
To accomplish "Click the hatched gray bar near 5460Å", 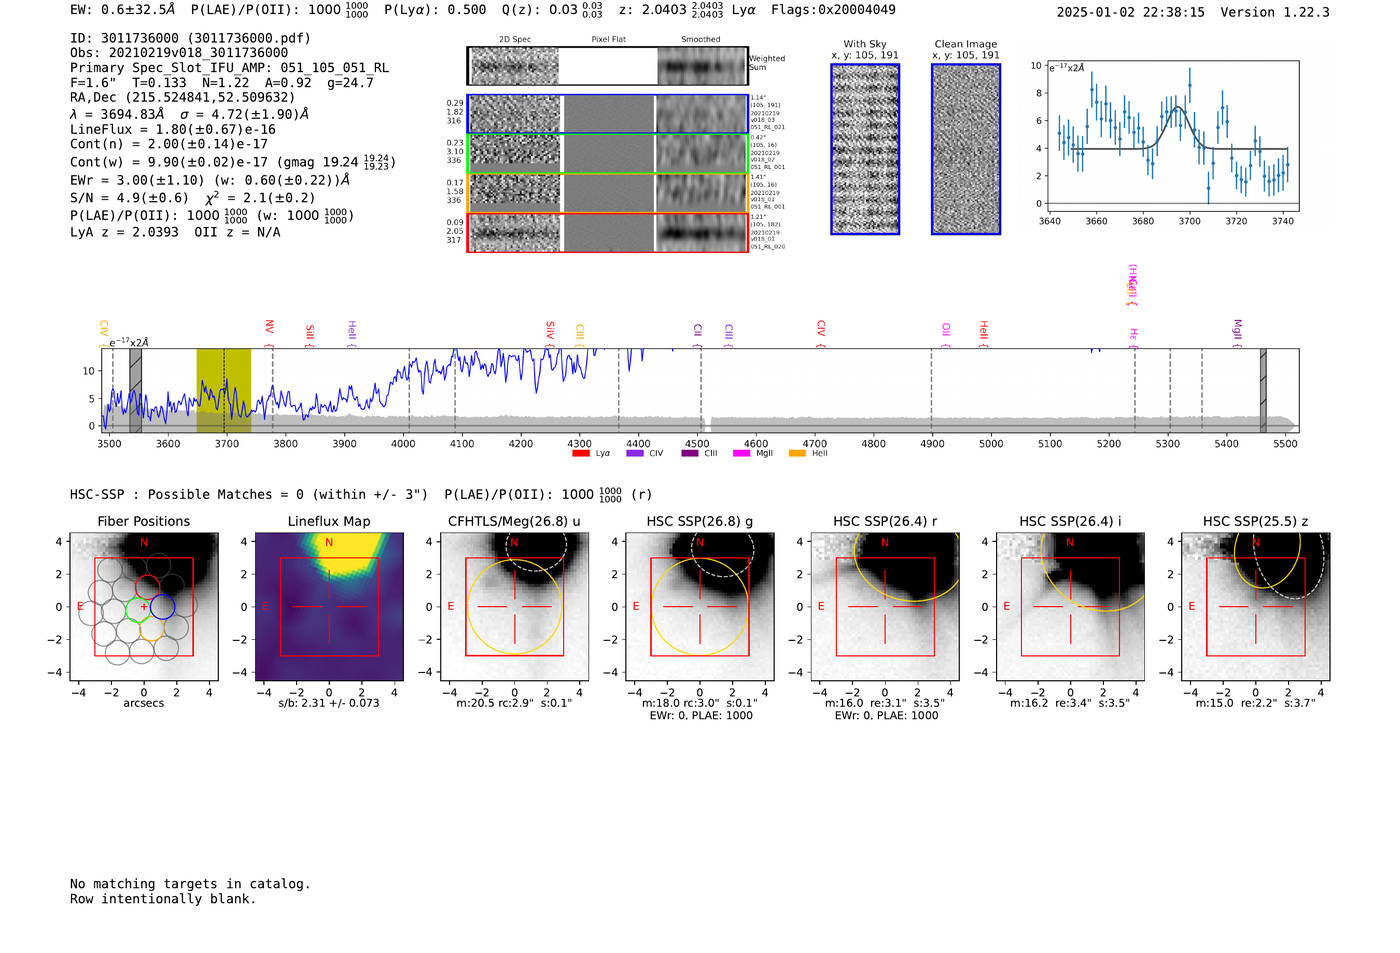I will [1263, 389].
